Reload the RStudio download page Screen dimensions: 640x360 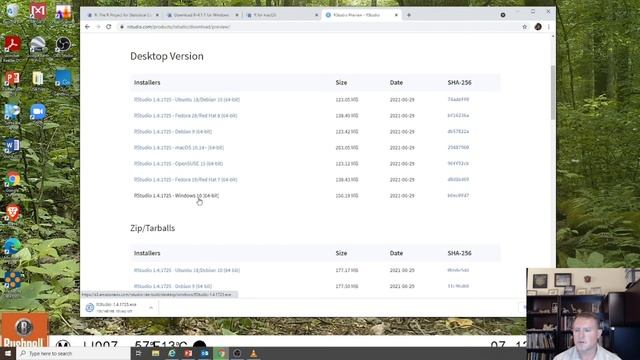click(109, 27)
